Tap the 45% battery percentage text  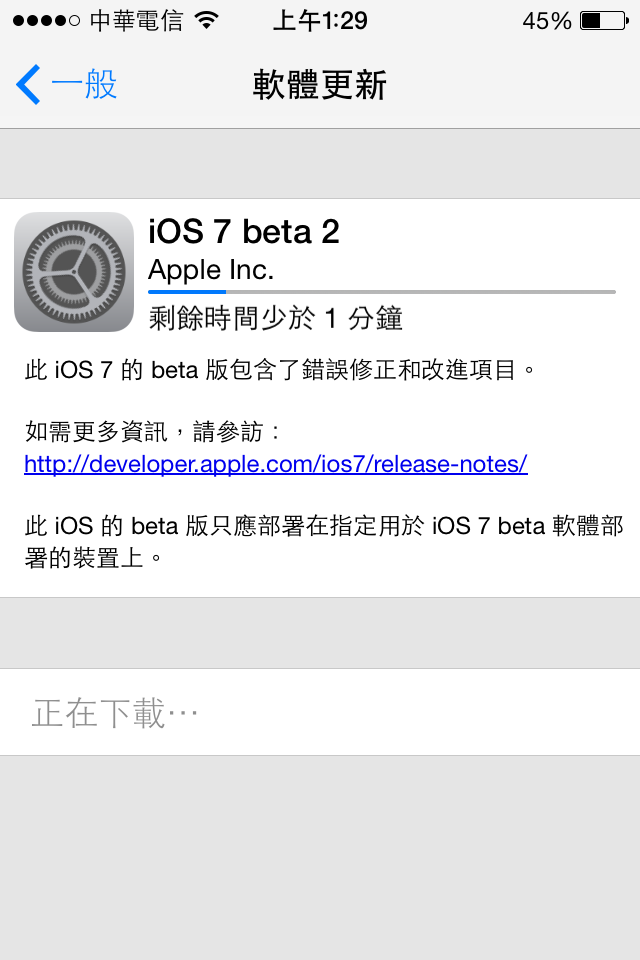(x=546, y=21)
